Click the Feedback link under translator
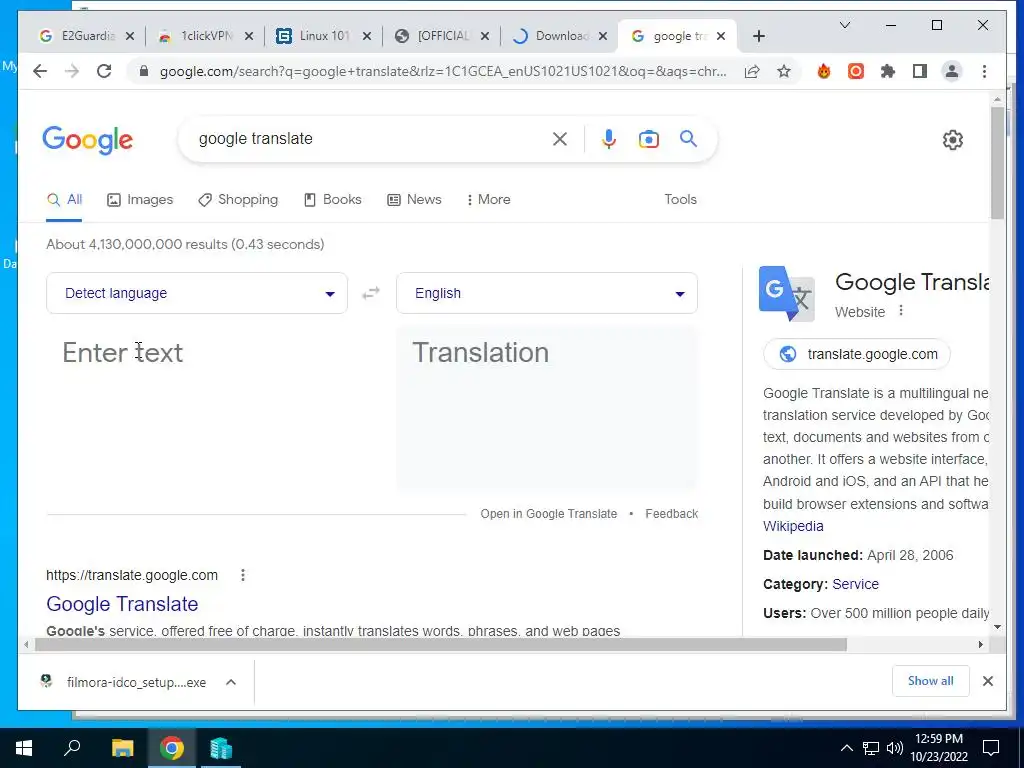Image resolution: width=1024 pixels, height=768 pixels. [x=671, y=514]
